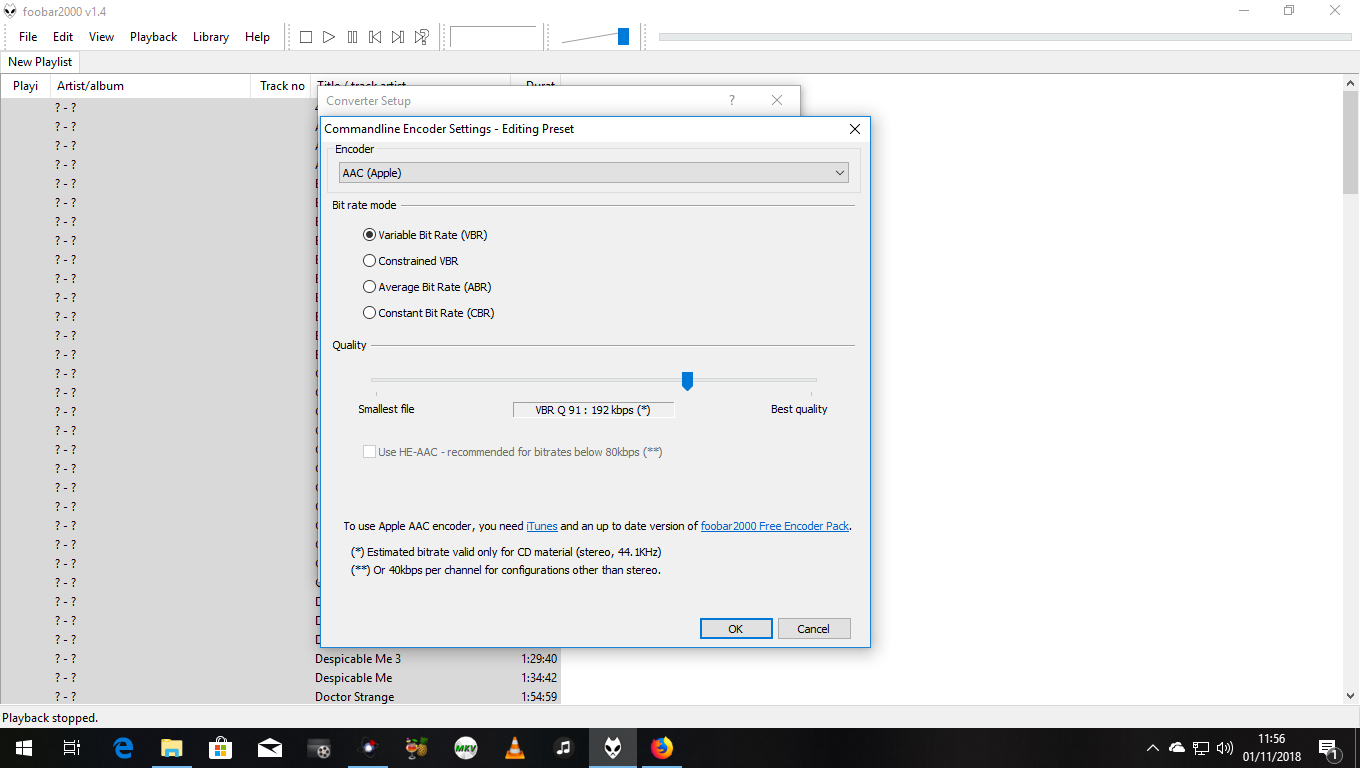1360x768 pixels.
Task: Click the playlist vertical scrollbar thumb
Action: 1350,143
